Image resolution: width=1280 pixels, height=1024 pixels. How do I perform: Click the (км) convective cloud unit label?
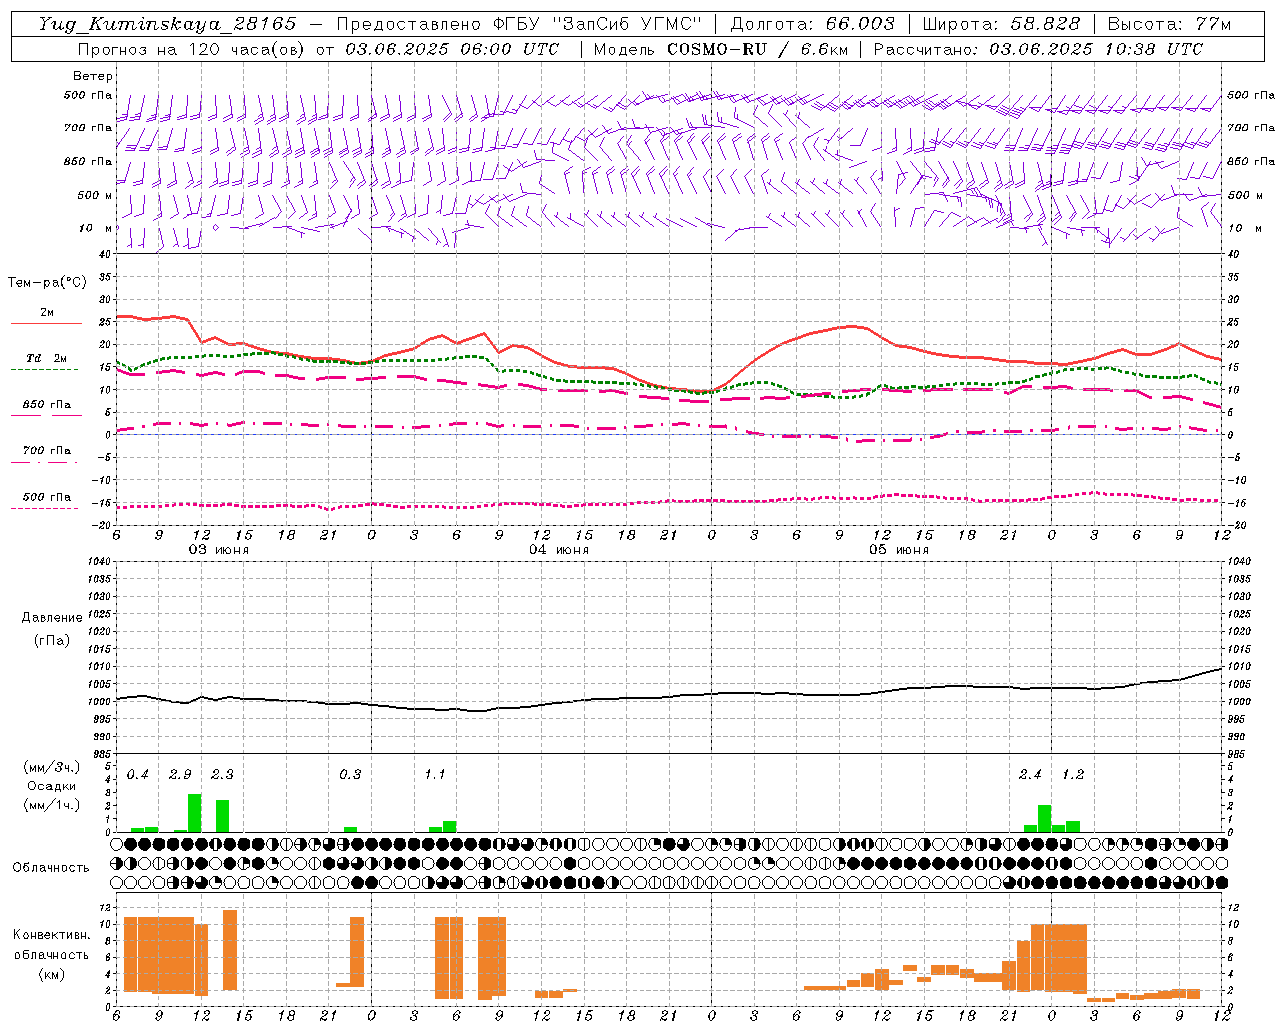(x=52, y=974)
